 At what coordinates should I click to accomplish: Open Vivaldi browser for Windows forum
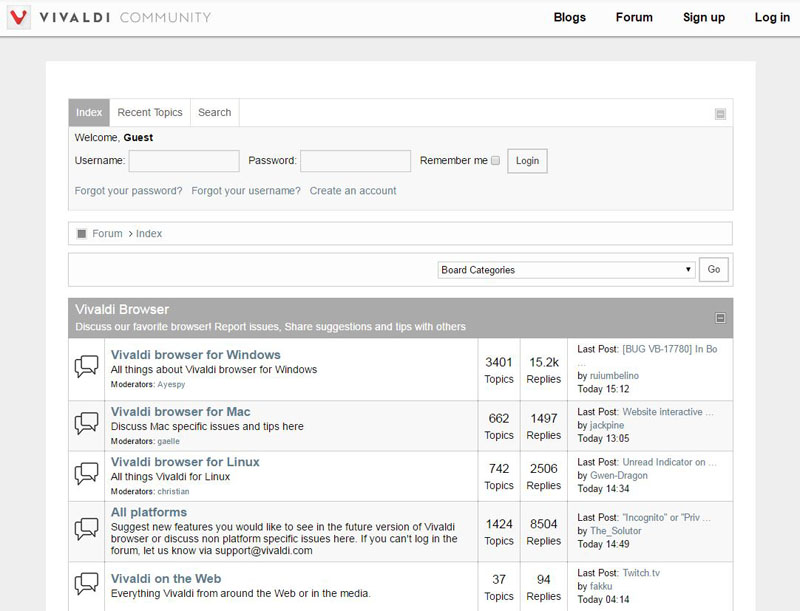tap(196, 354)
